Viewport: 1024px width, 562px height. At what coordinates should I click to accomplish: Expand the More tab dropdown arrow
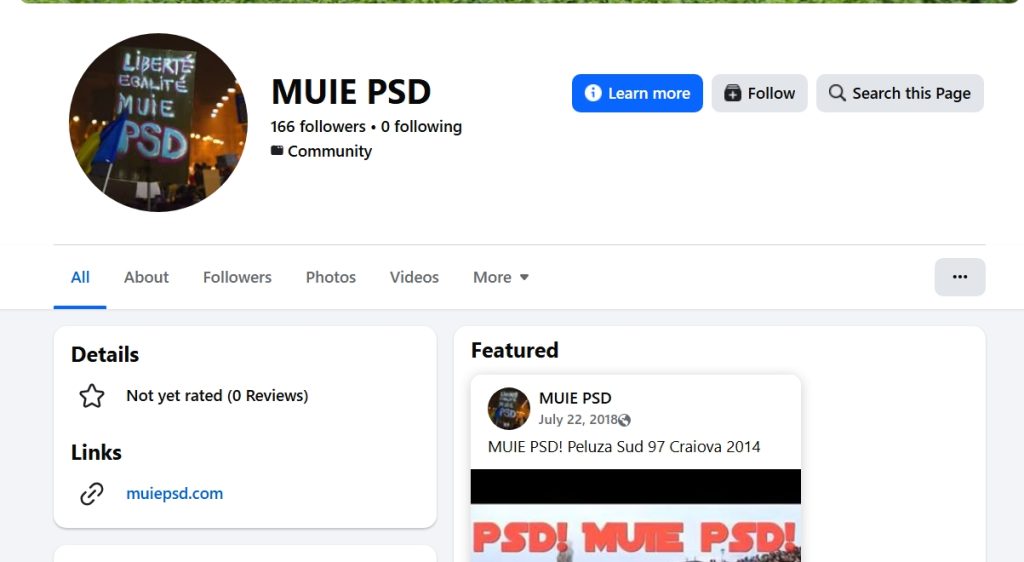(524, 277)
